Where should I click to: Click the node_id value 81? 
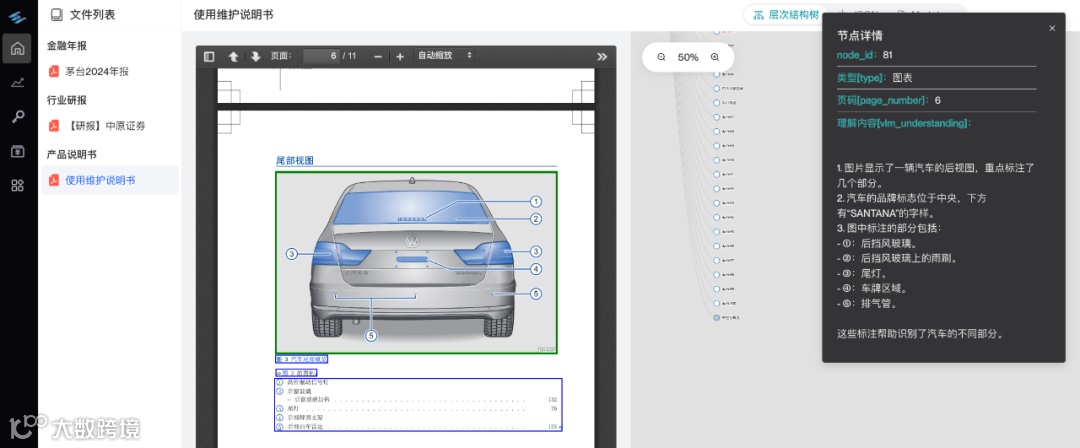tap(888, 54)
